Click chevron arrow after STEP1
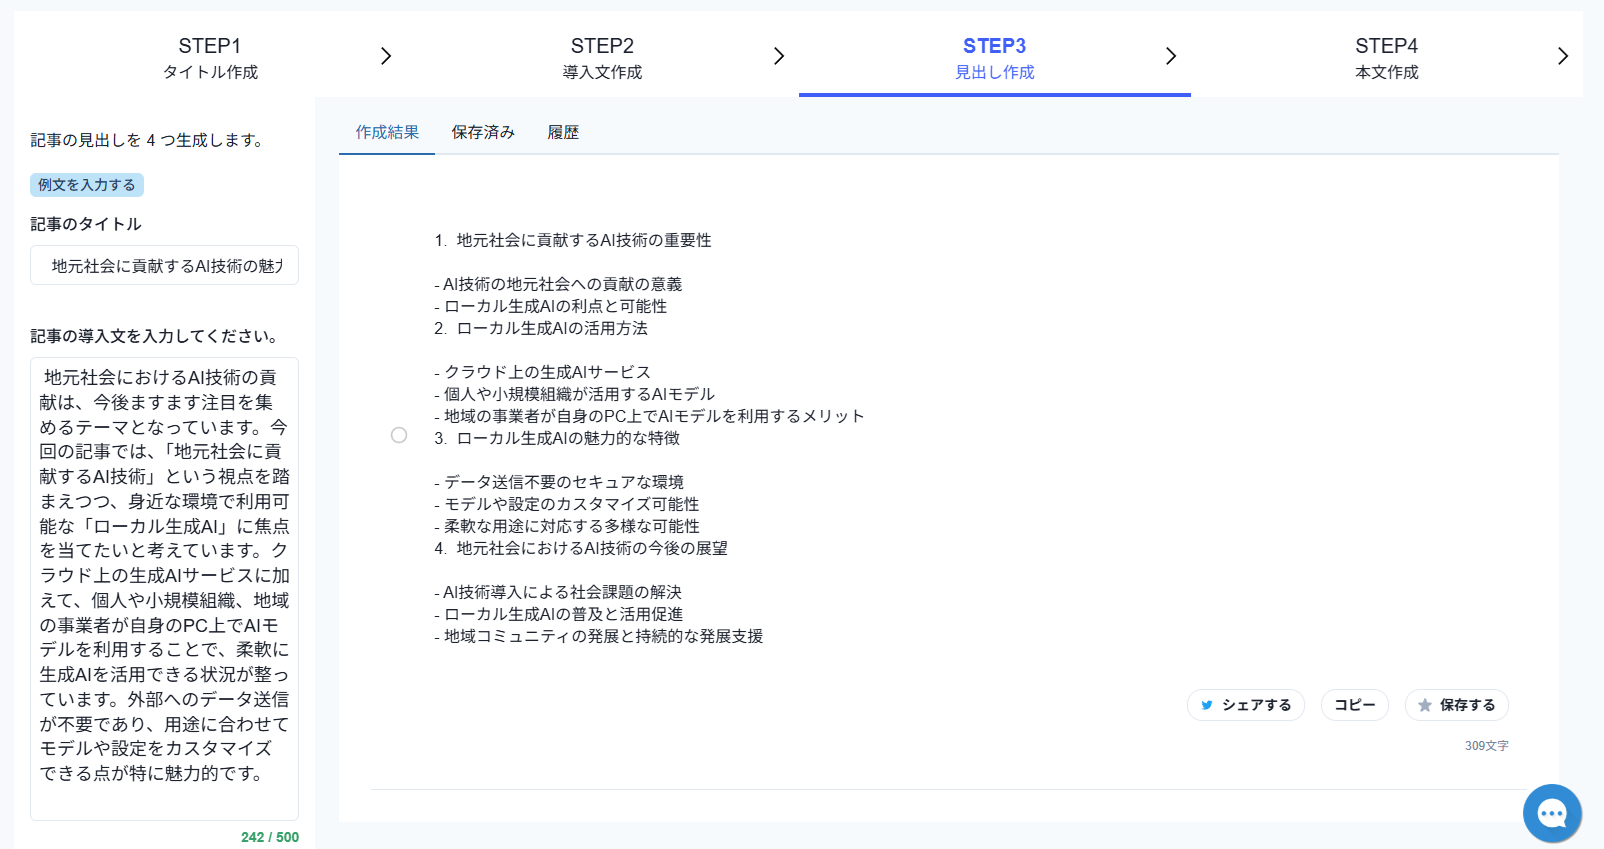 click(x=386, y=56)
